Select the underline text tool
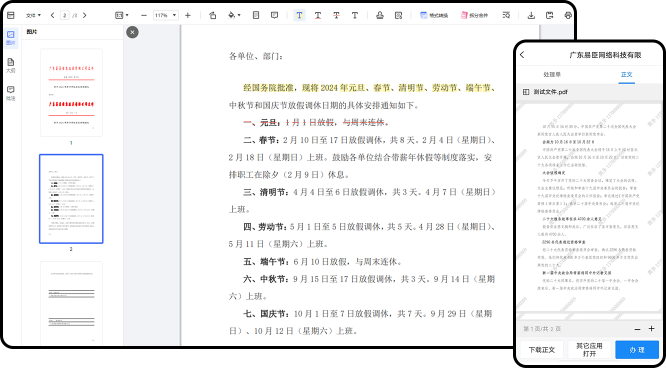666x368 pixels. point(318,15)
